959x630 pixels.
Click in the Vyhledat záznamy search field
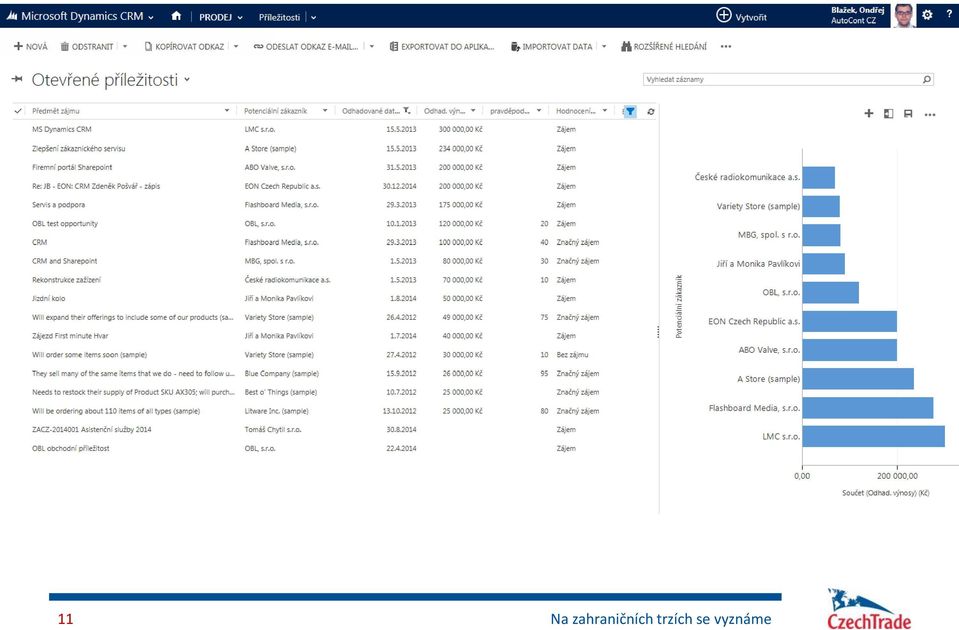(x=788, y=80)
